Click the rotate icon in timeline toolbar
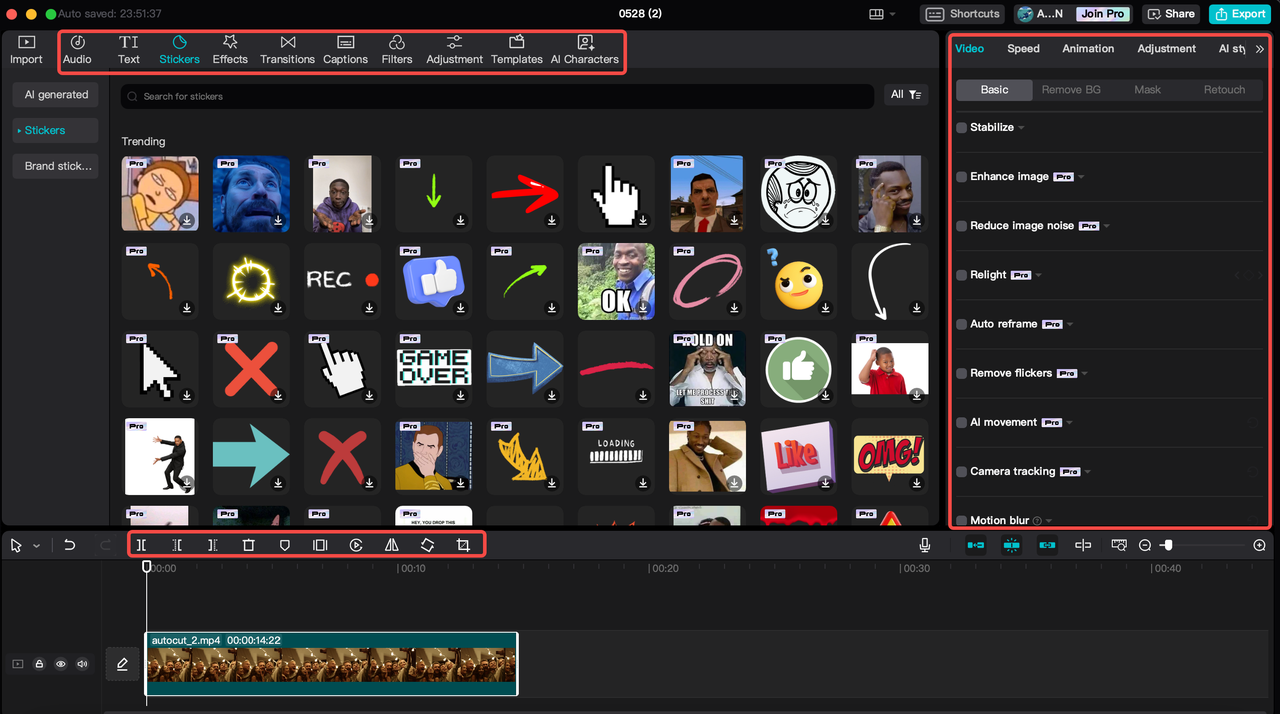The width and height of the screenshot is (1280, 714). point(427,545)
